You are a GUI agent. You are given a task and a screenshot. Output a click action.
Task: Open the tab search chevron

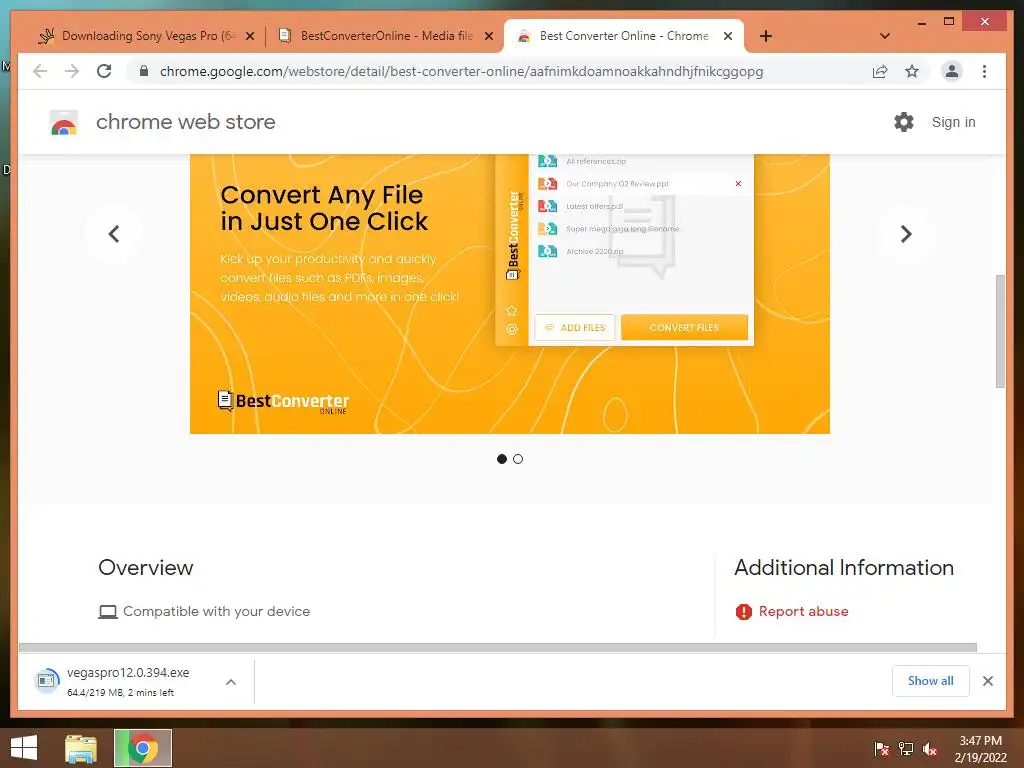coord(885,36)
